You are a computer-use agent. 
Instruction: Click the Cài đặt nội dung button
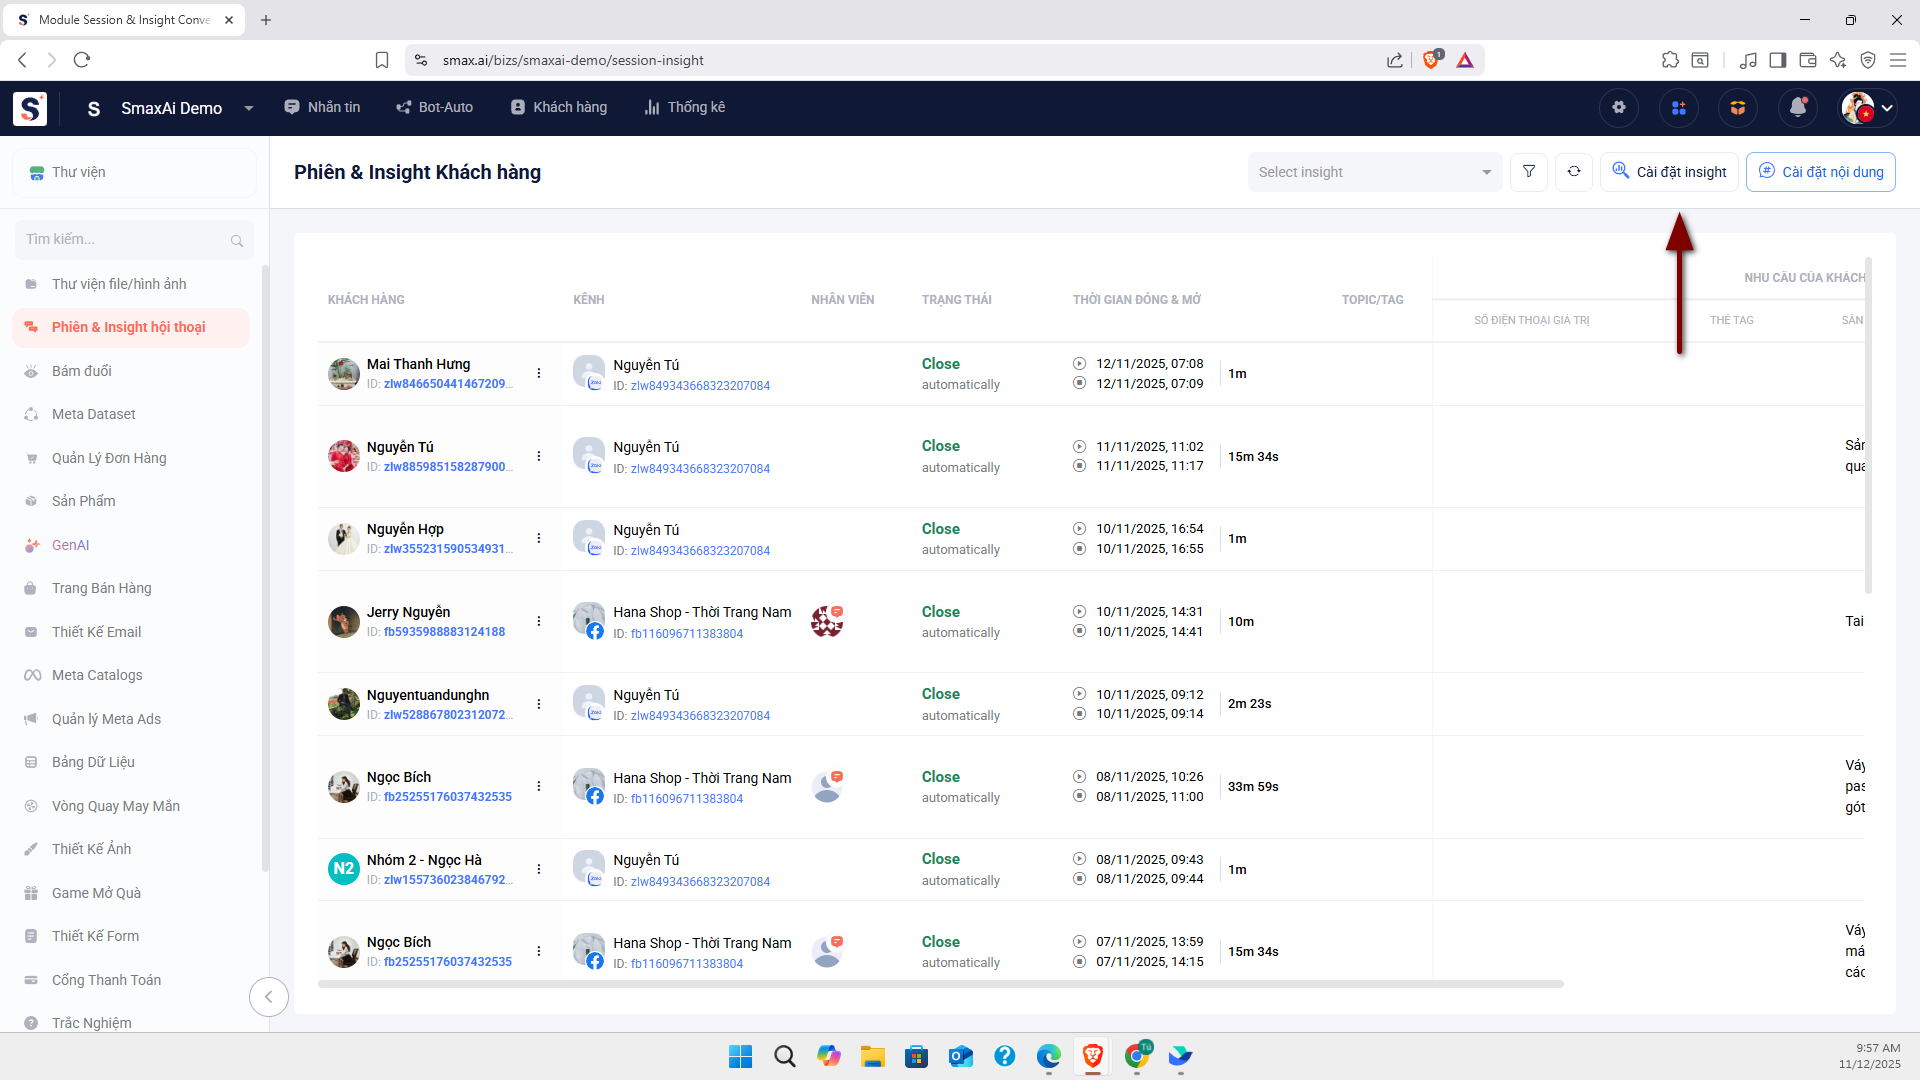1820,172
